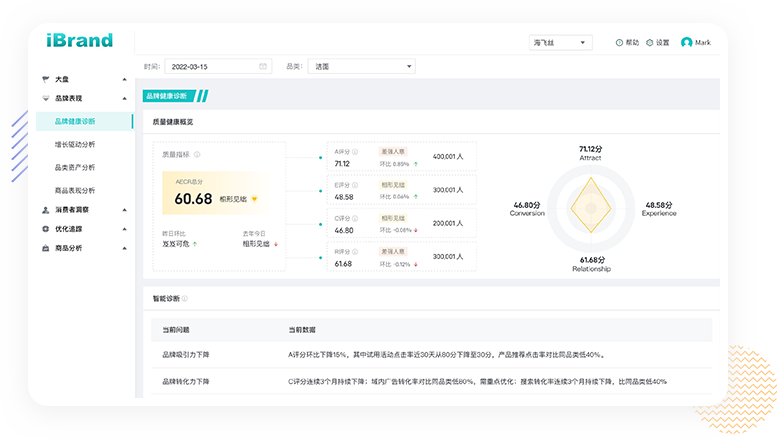Image resolution: width=777 pixels, height=439 pixels.
Task: Click the 200,001 人 value
Action: [448, 223]
